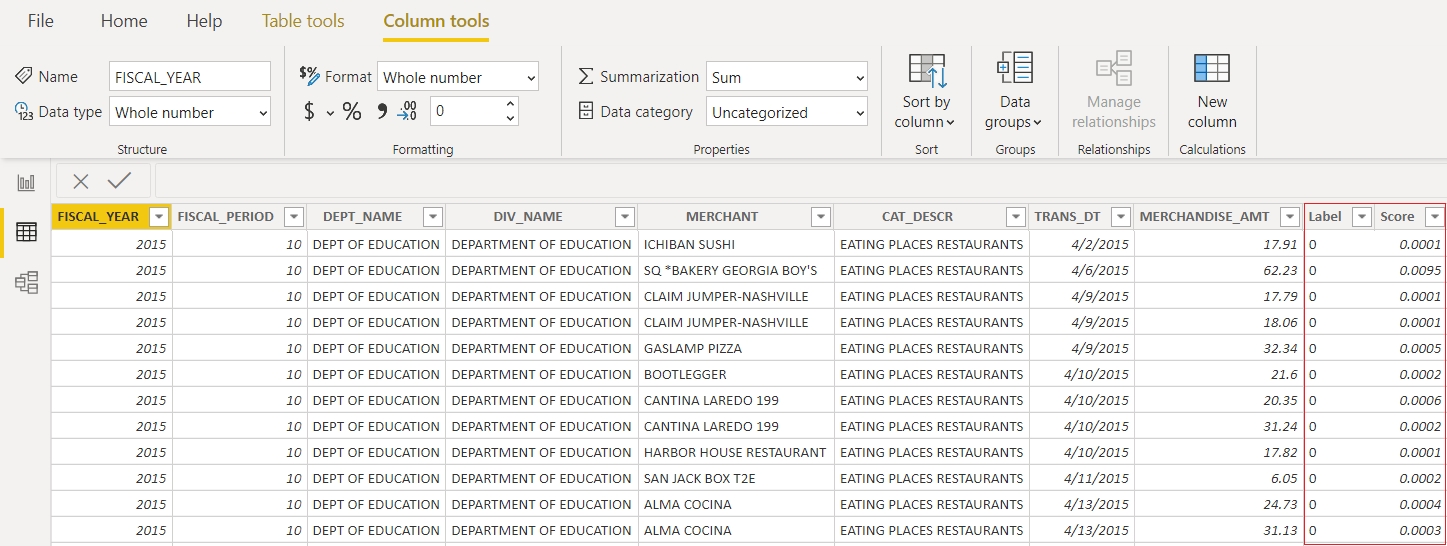1447x546 pixels.
Task: Click the column Name input field
Action: pos(190,77)
